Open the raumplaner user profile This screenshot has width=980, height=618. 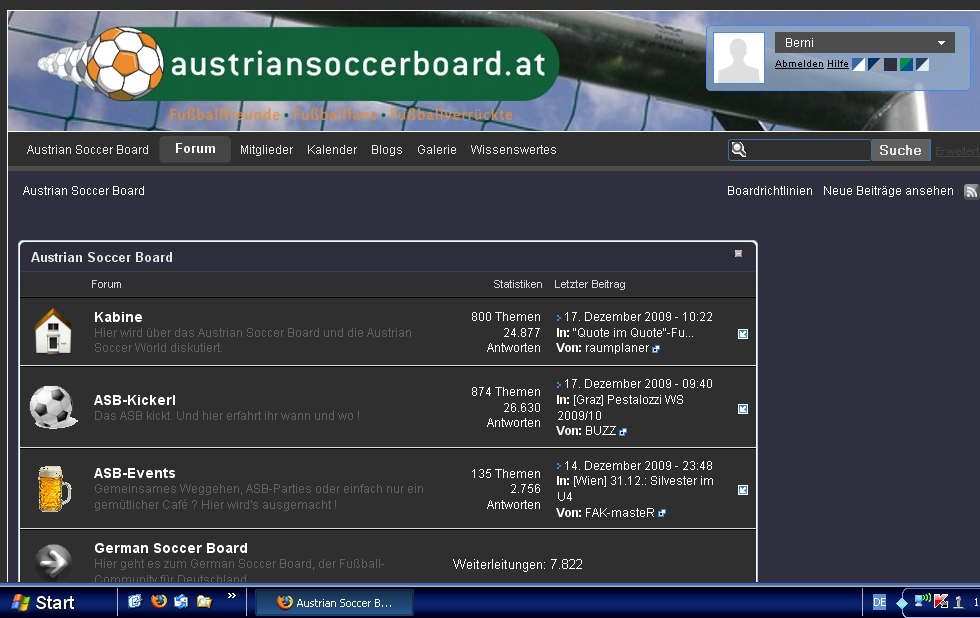point(617,348)
